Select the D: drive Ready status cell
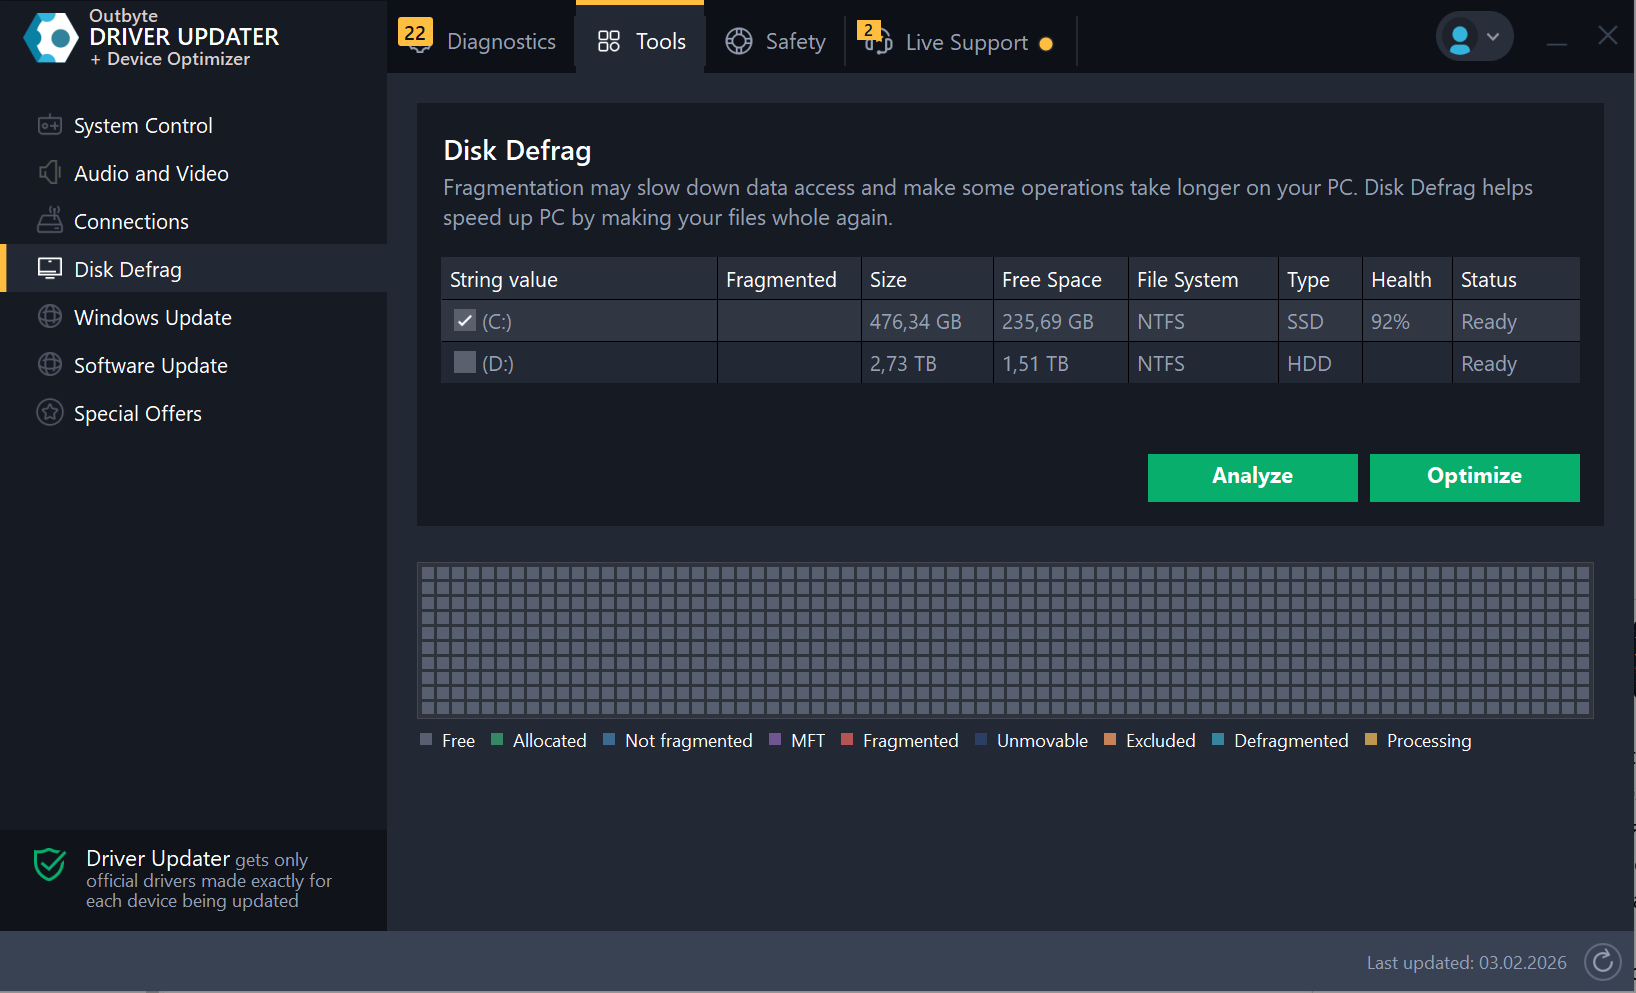This screenshot has height=993, width=1636. point(1489,364)
